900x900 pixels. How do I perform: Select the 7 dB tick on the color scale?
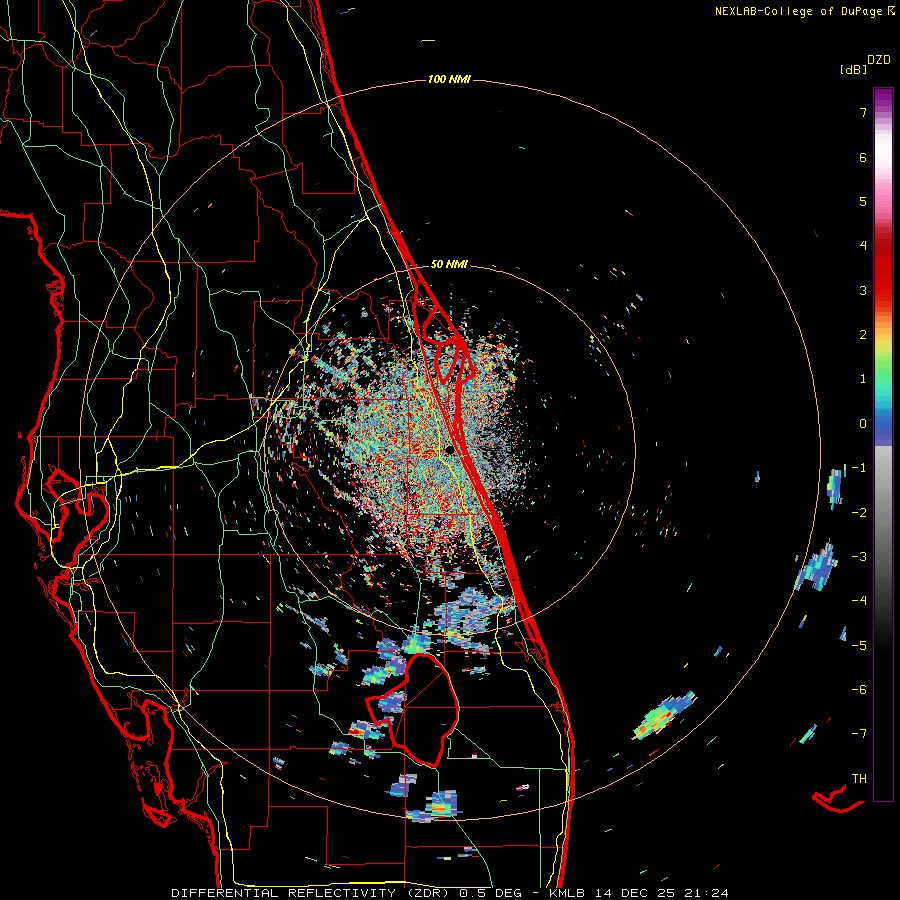[x=863, y=112]
